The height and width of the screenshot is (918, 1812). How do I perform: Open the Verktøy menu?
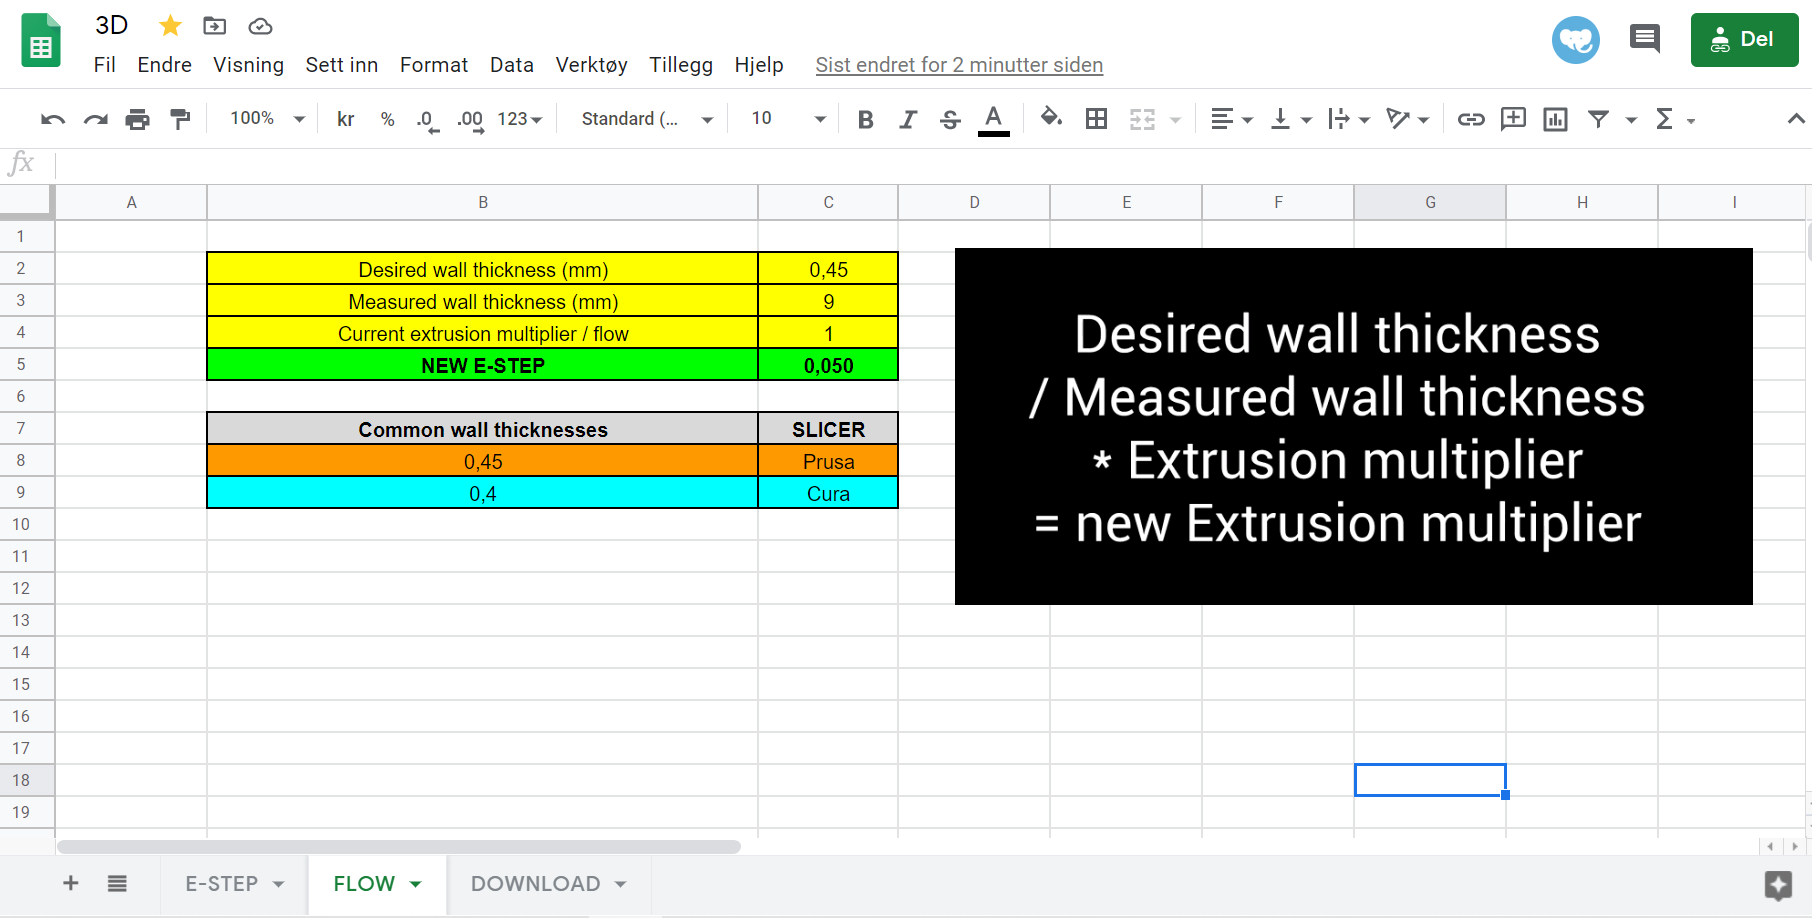tap(592, 65)
